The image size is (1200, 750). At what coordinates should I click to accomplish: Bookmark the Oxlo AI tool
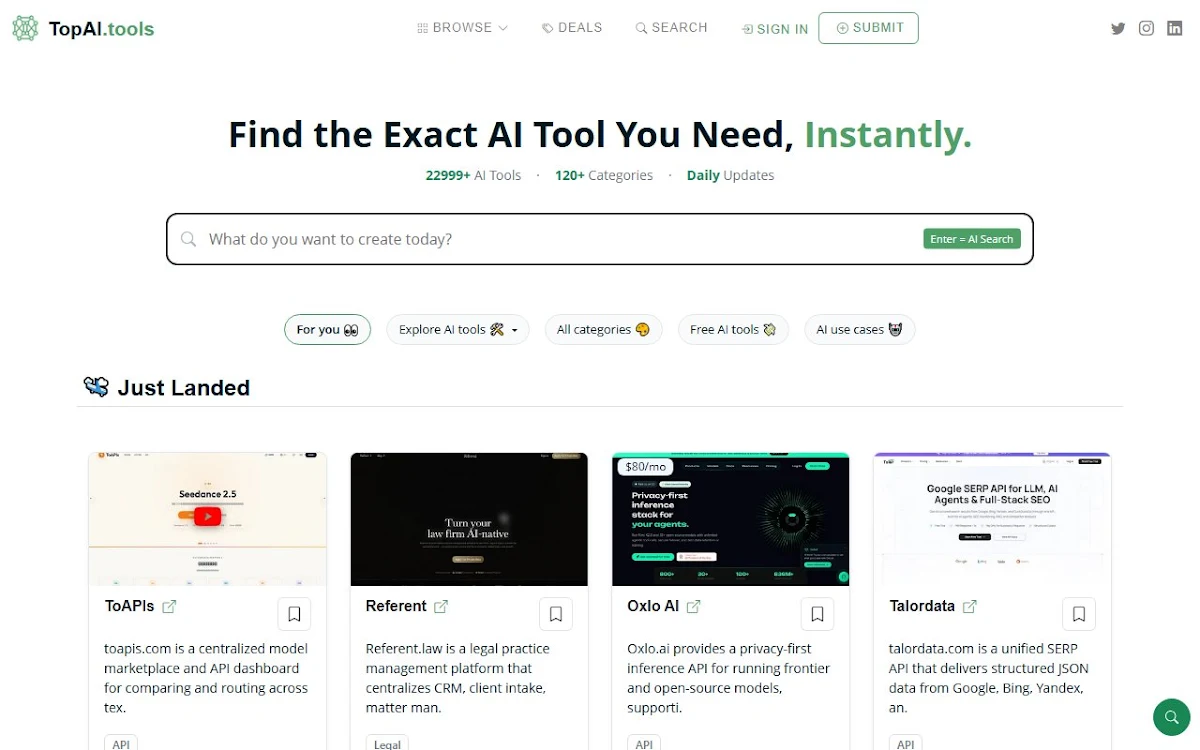(x=817, y=614)
